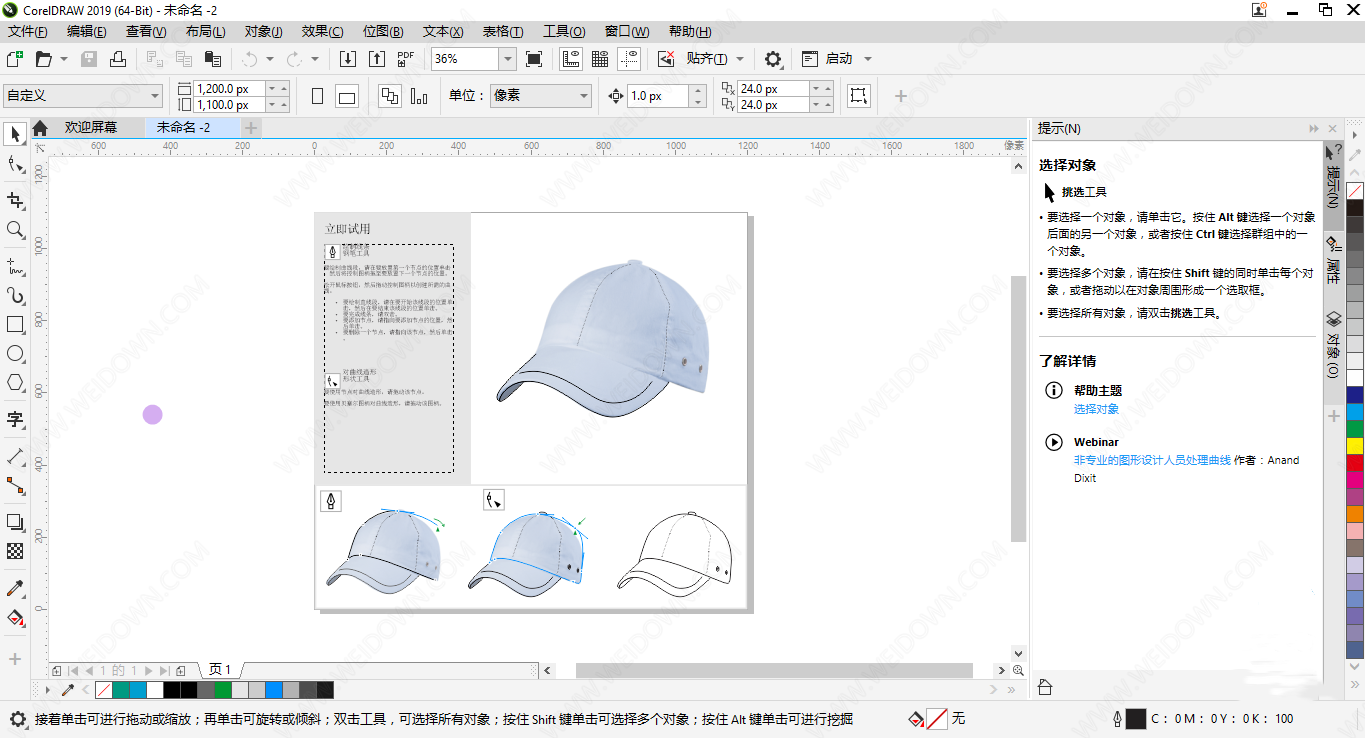Pick the yellow swatch in color palette
This screenshot has width=1365, height=738.
point(1355,446)
